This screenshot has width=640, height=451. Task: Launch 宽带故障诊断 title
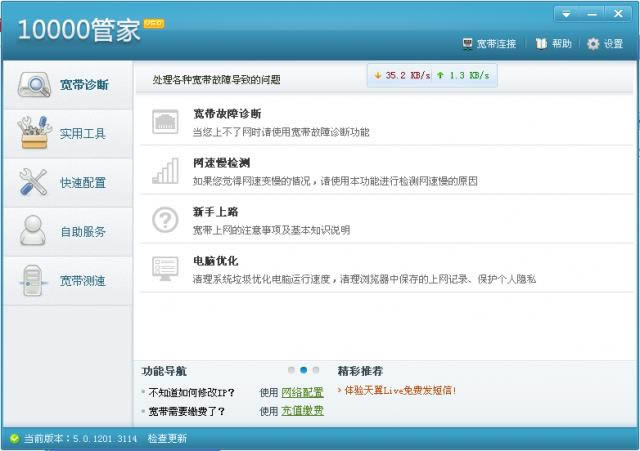tap(227, 114)
